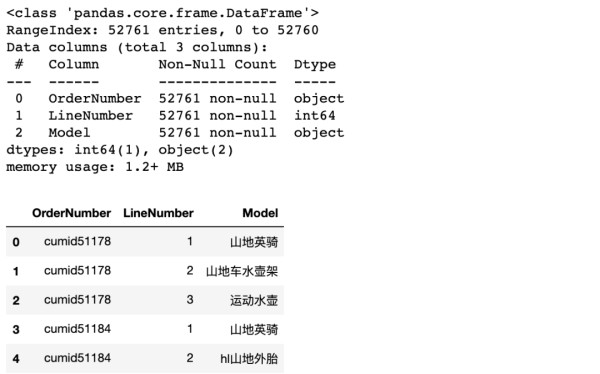Click LineNumber value 3 in row 2
This screenshot has height=374, width=600.
[x=190, y=300]
